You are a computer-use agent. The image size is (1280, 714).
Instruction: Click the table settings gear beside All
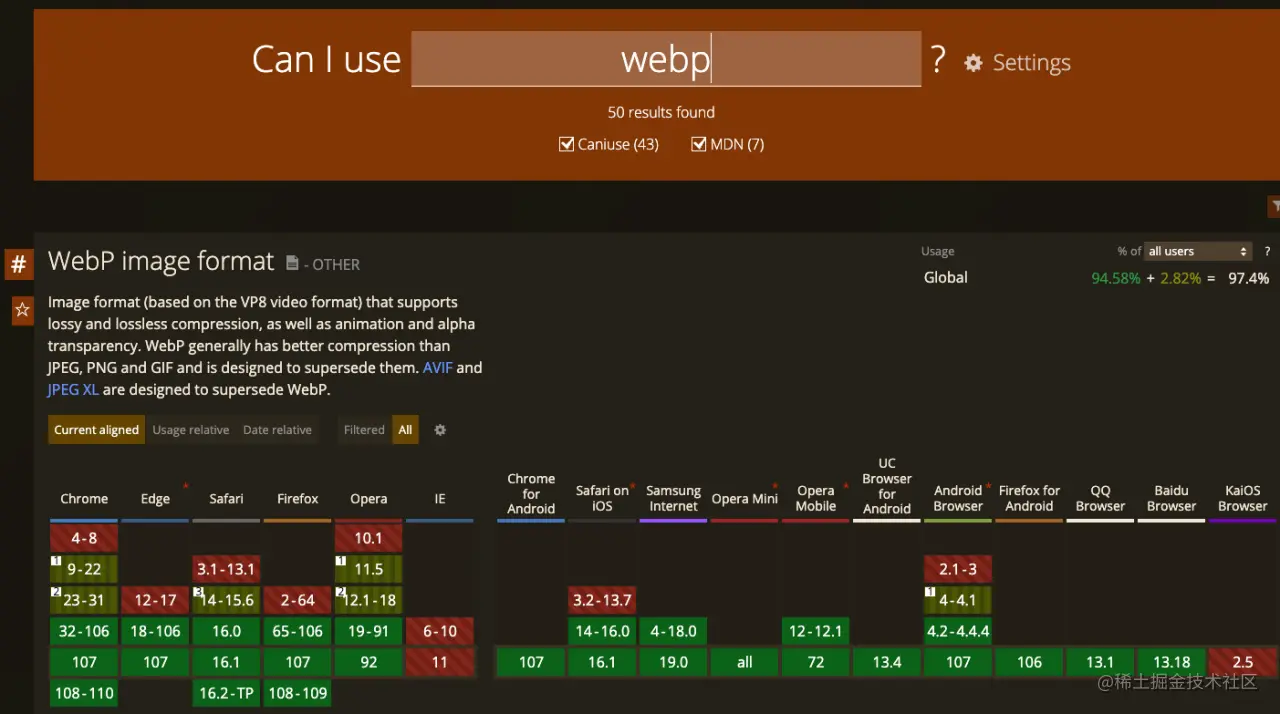pos(440,430)
